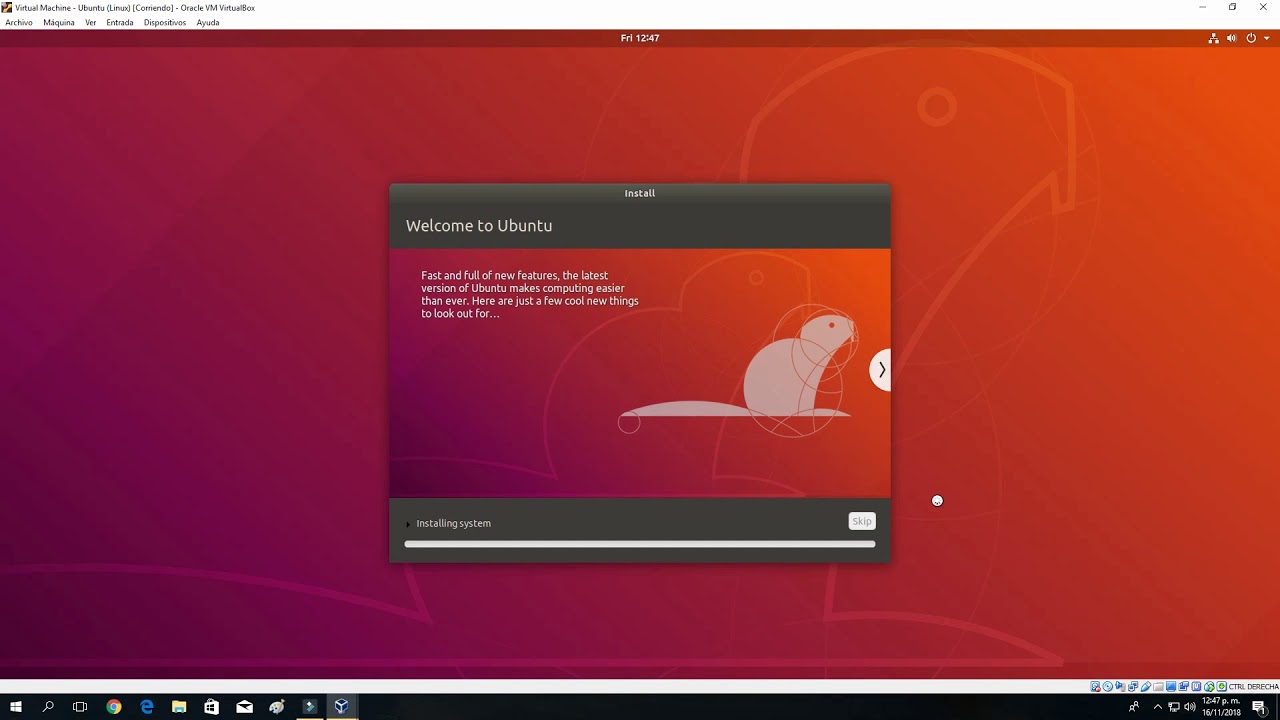Open Windows notification center

1260,707
